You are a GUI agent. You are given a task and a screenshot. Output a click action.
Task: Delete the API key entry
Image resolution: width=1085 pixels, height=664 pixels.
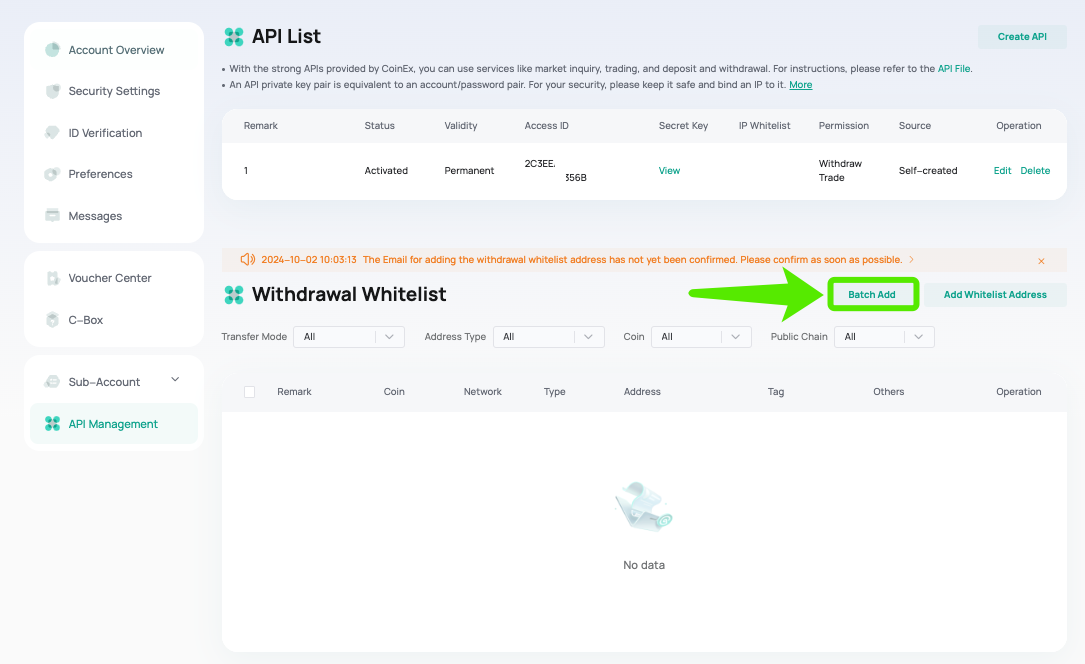tap(1035, 171)
